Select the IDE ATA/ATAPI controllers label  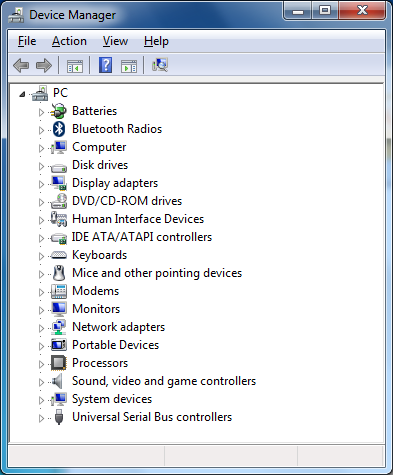(x=142, y=237)
